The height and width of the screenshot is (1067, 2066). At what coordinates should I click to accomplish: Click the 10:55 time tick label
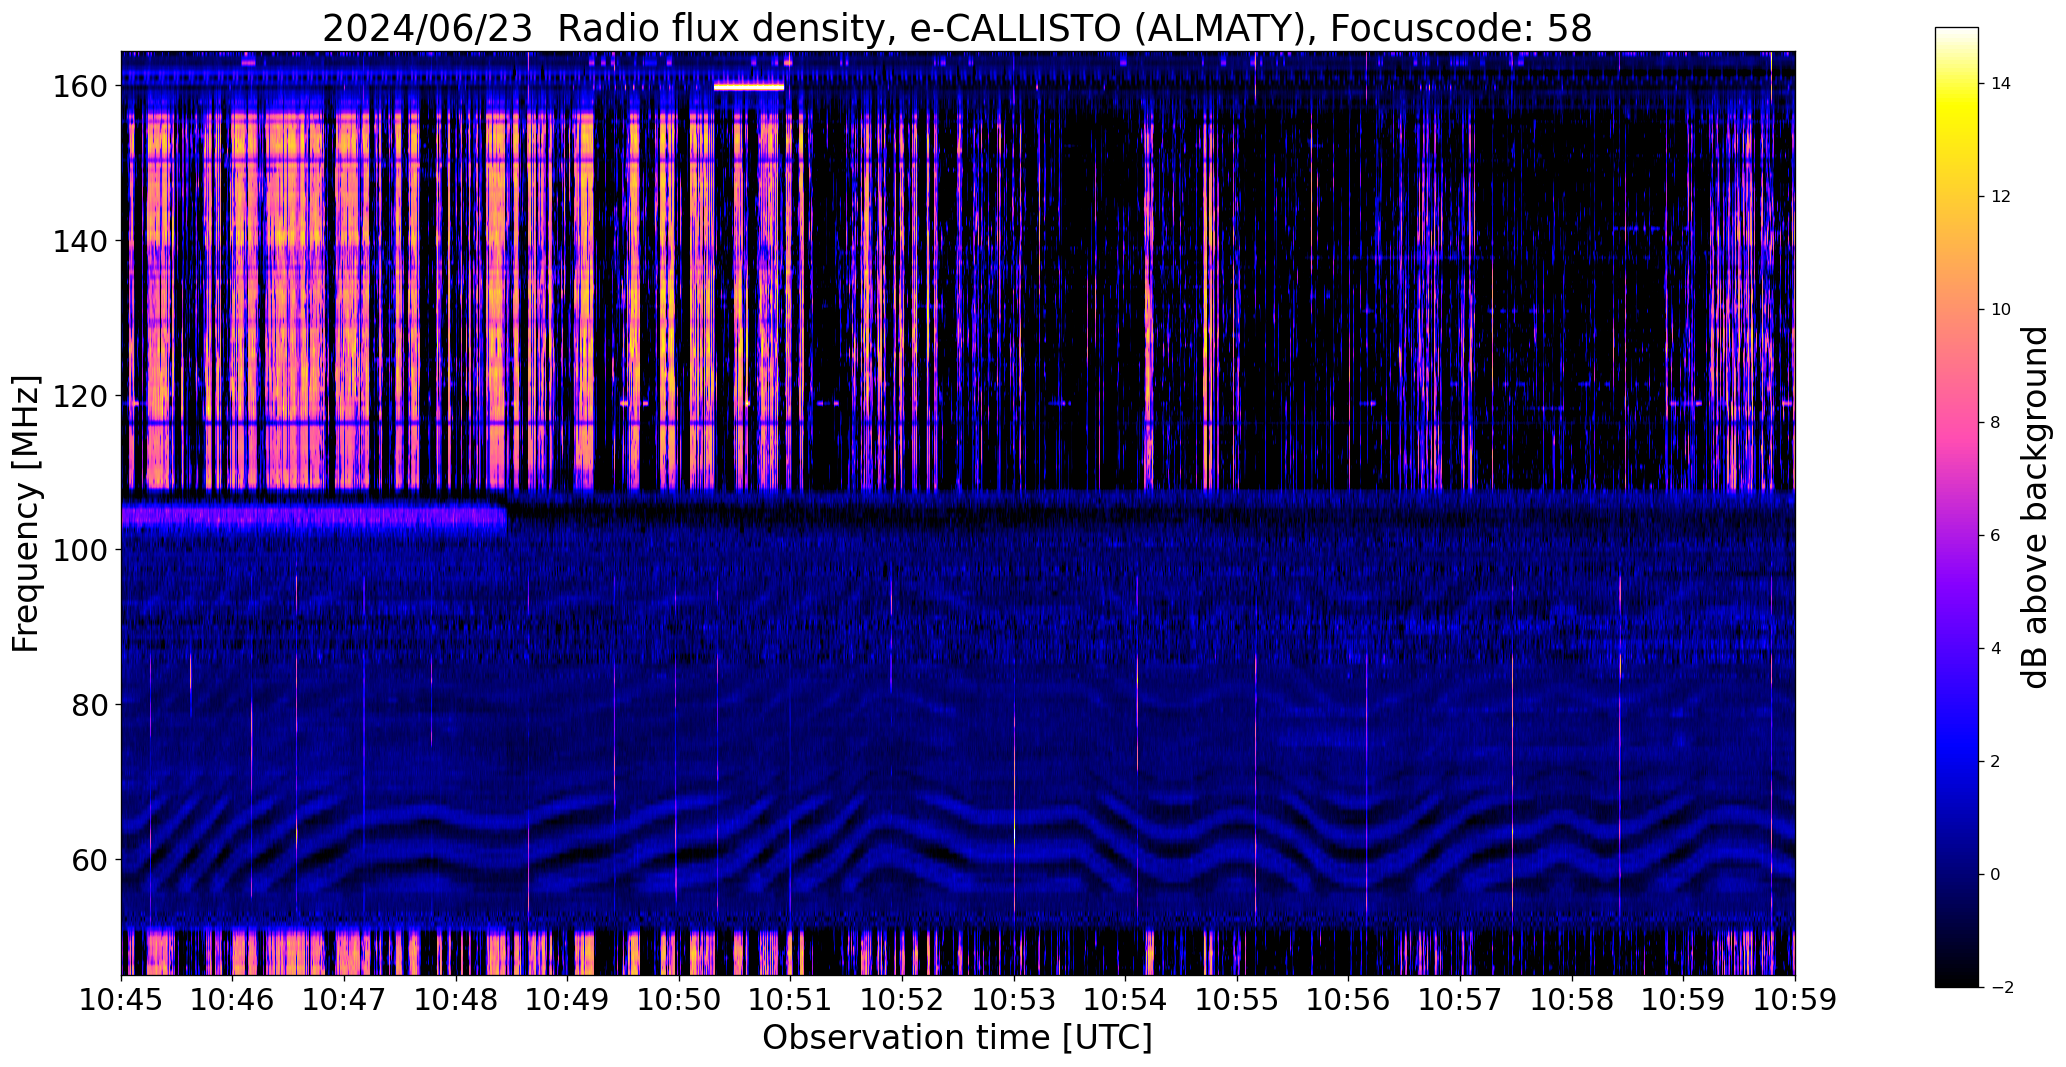pyautogui.click(x=1237, y=1000)
